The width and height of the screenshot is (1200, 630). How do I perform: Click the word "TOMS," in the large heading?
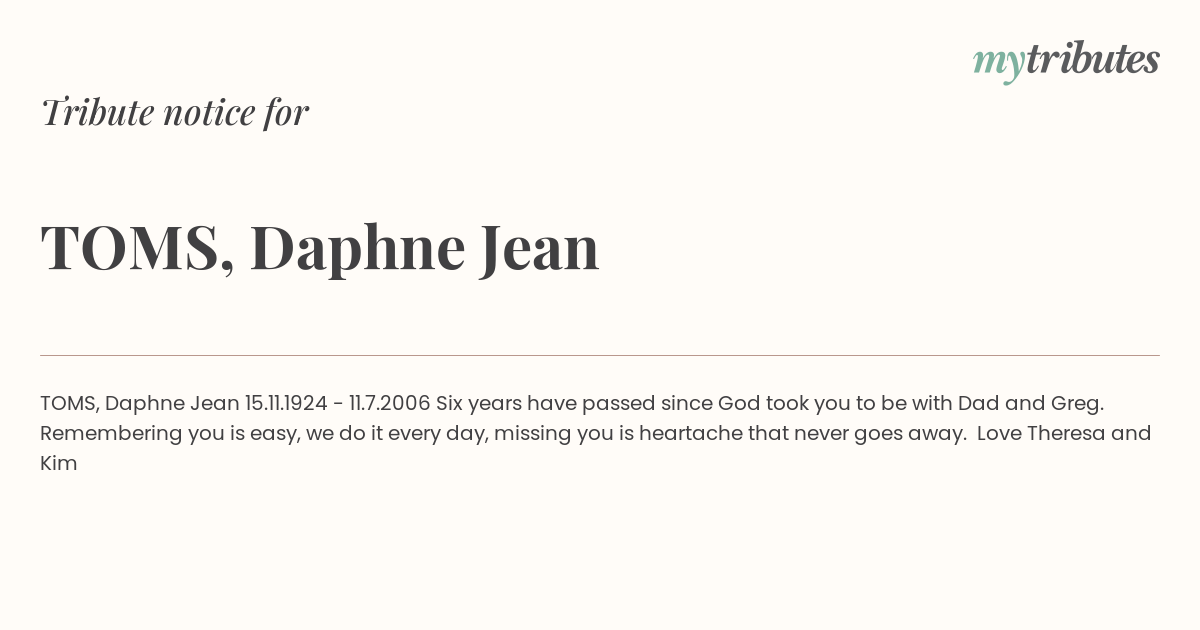tap(138, 249)
